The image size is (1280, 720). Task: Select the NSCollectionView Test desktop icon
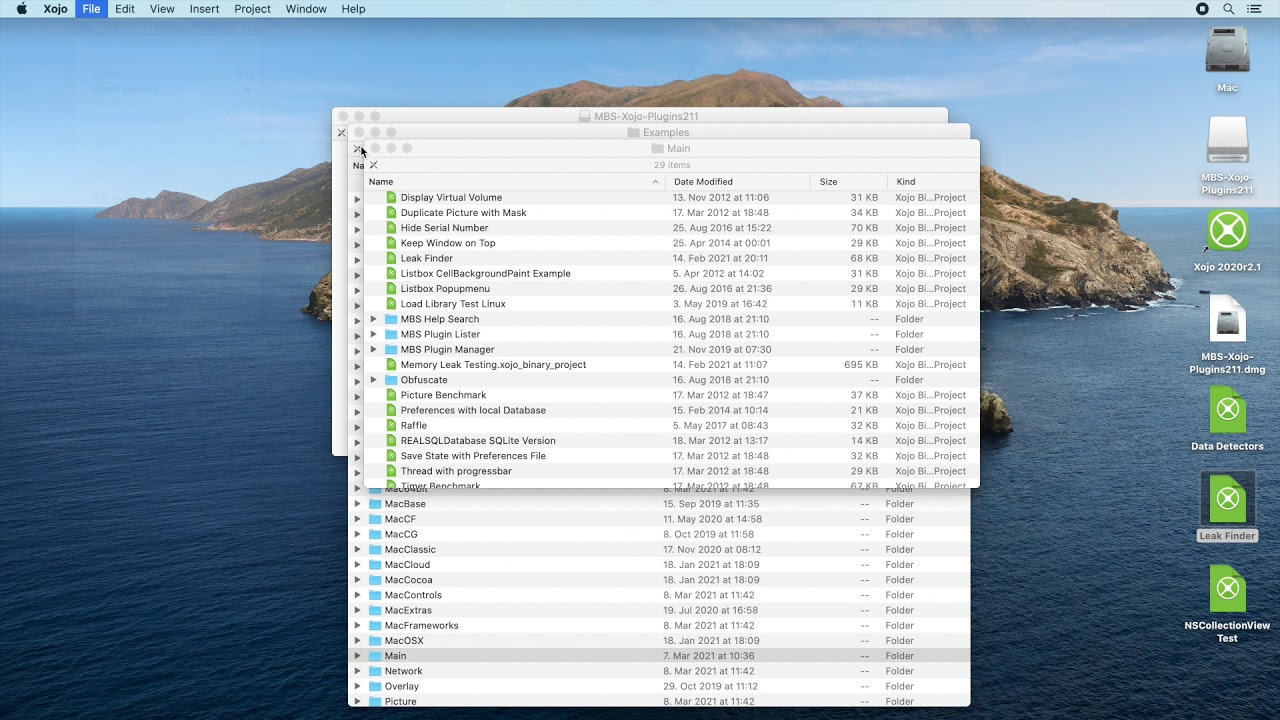(x=1227, y=589)
